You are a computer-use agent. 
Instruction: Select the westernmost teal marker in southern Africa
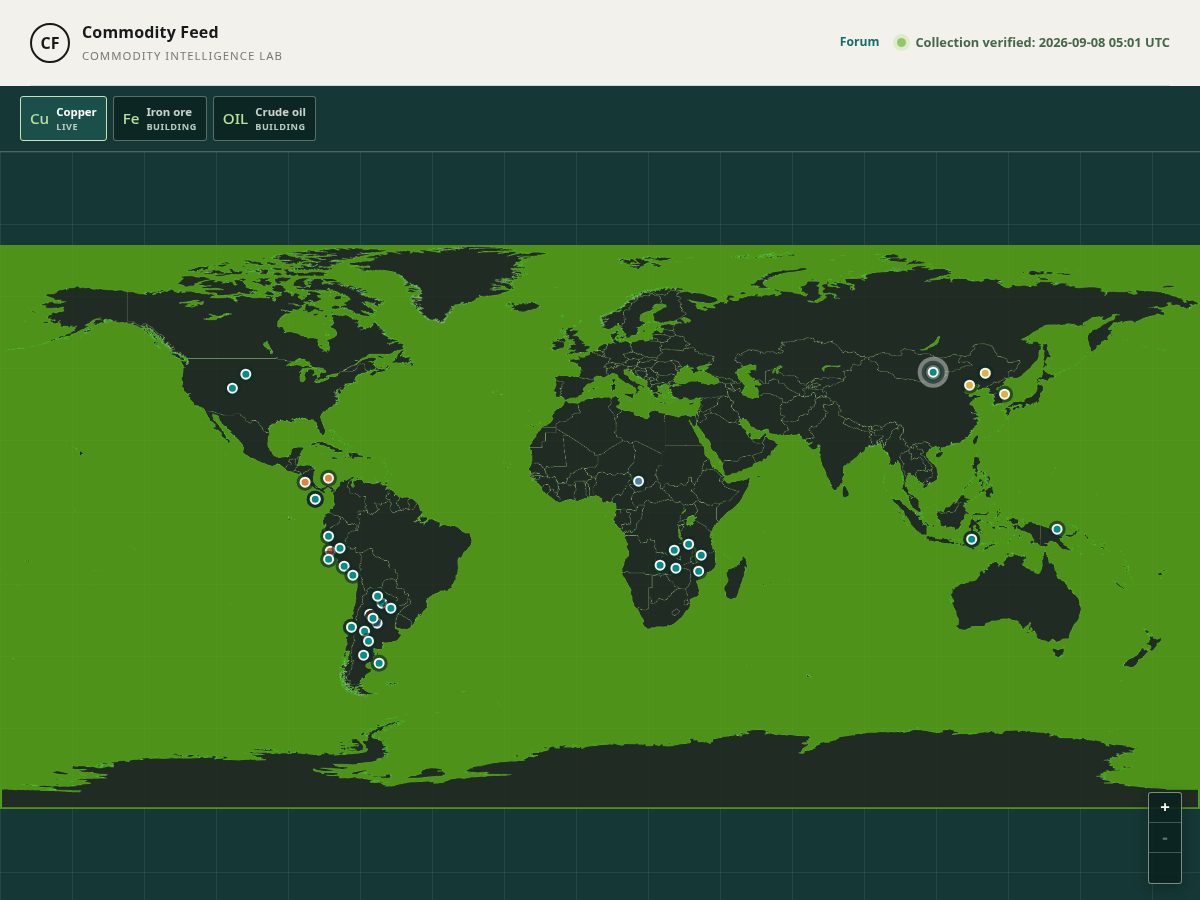point(660,565)
